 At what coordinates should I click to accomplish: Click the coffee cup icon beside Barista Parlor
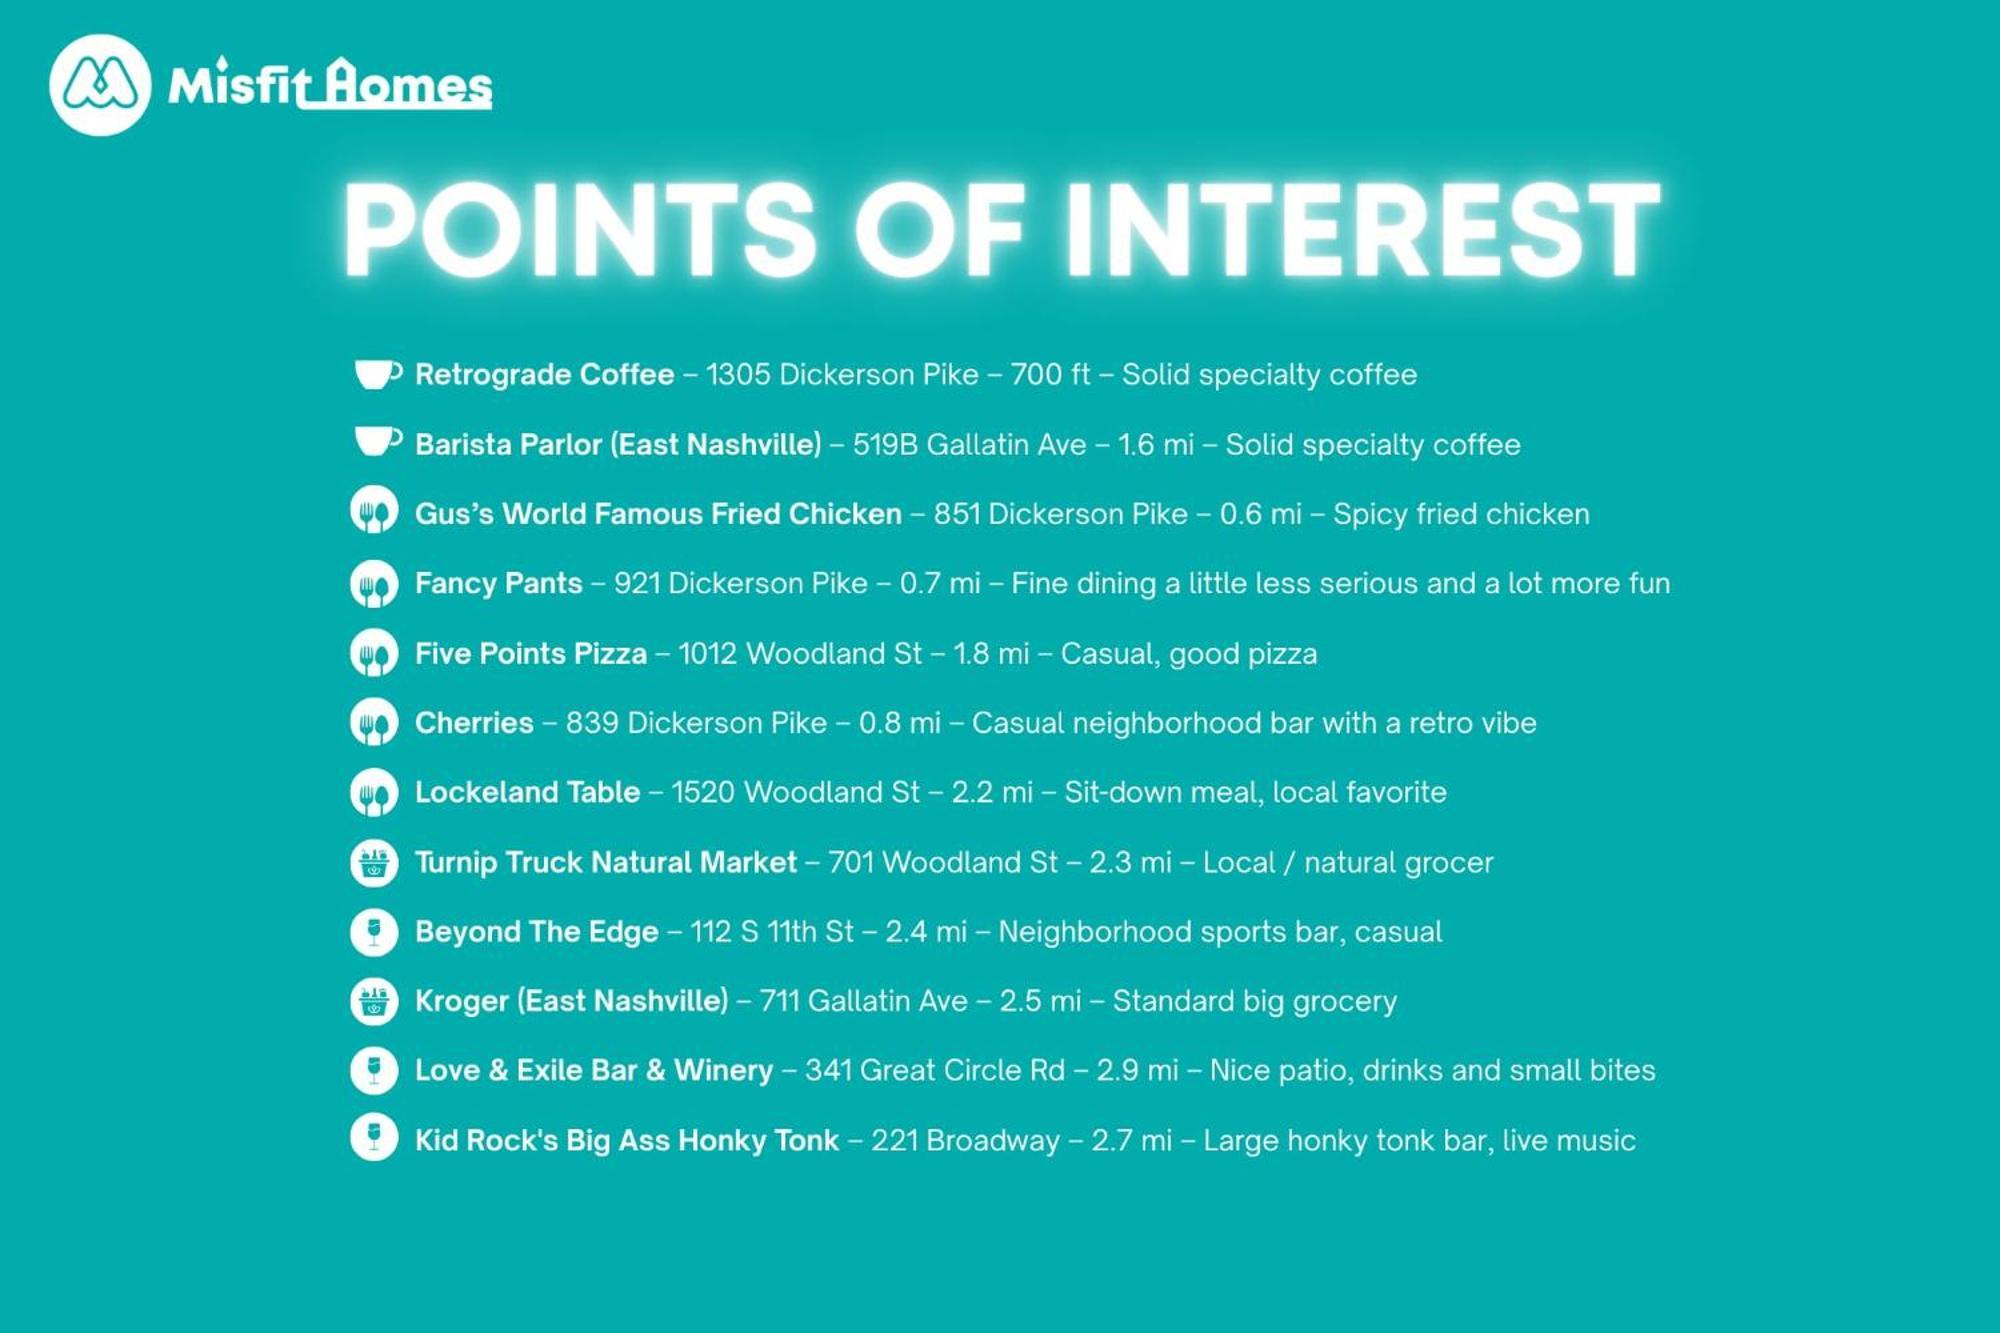coord(377,441)
